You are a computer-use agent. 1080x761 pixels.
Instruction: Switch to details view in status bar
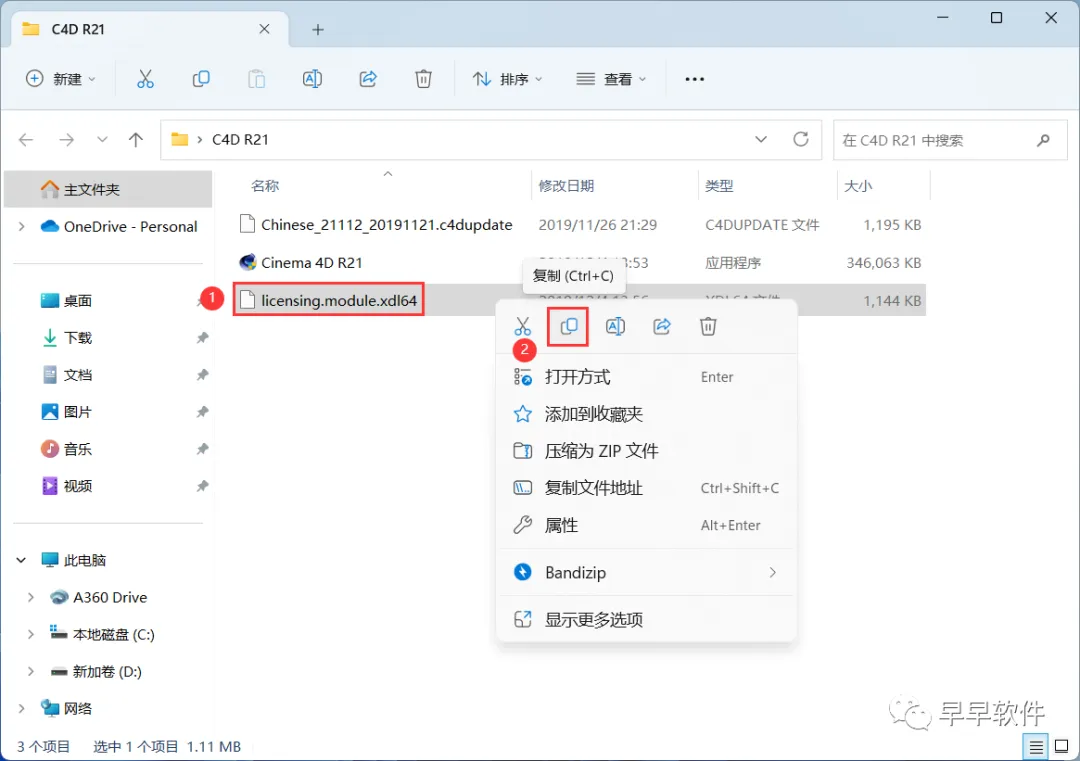pos(1036,747)
